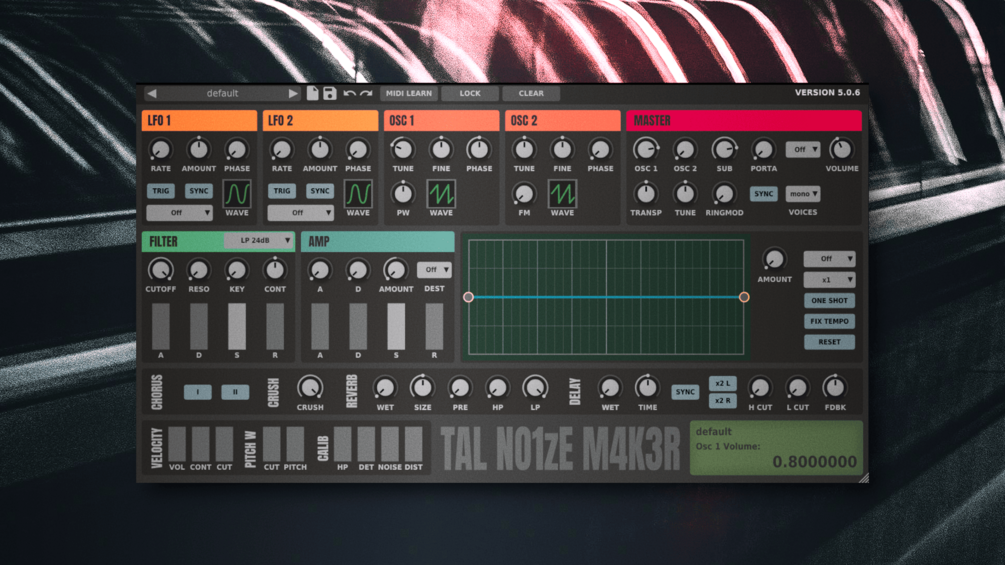Change the OSC 2 waveform icon

[562, 193]
